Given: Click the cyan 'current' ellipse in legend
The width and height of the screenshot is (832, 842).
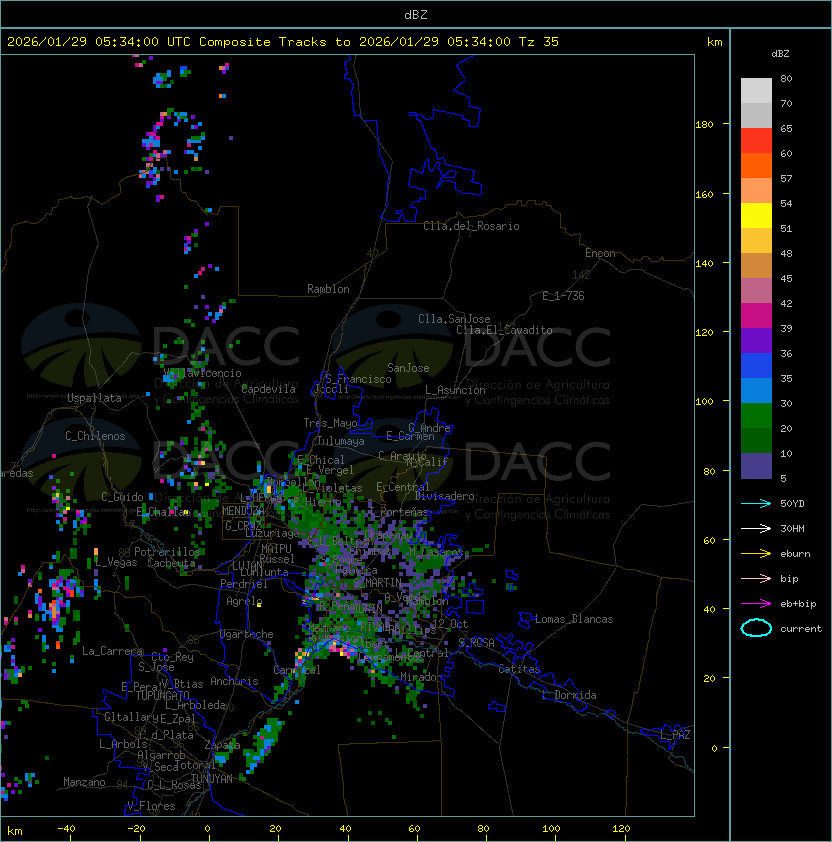Looking at the screenshot, I should click(756, 628).
